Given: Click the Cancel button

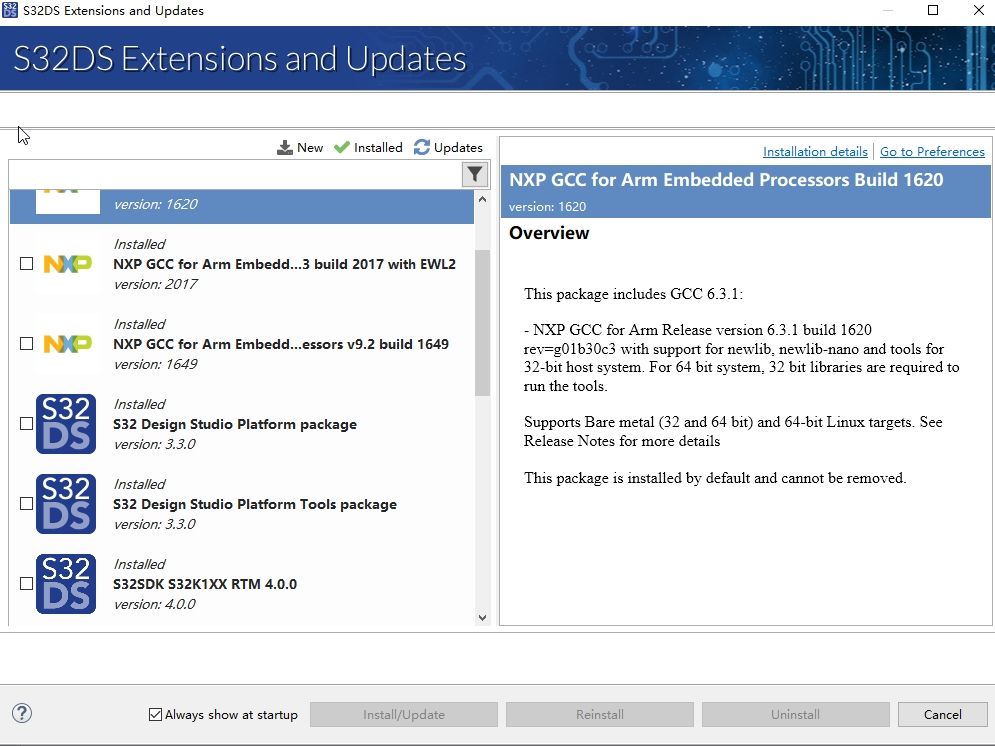Looking at the screenshot, I should coord(942,714).
